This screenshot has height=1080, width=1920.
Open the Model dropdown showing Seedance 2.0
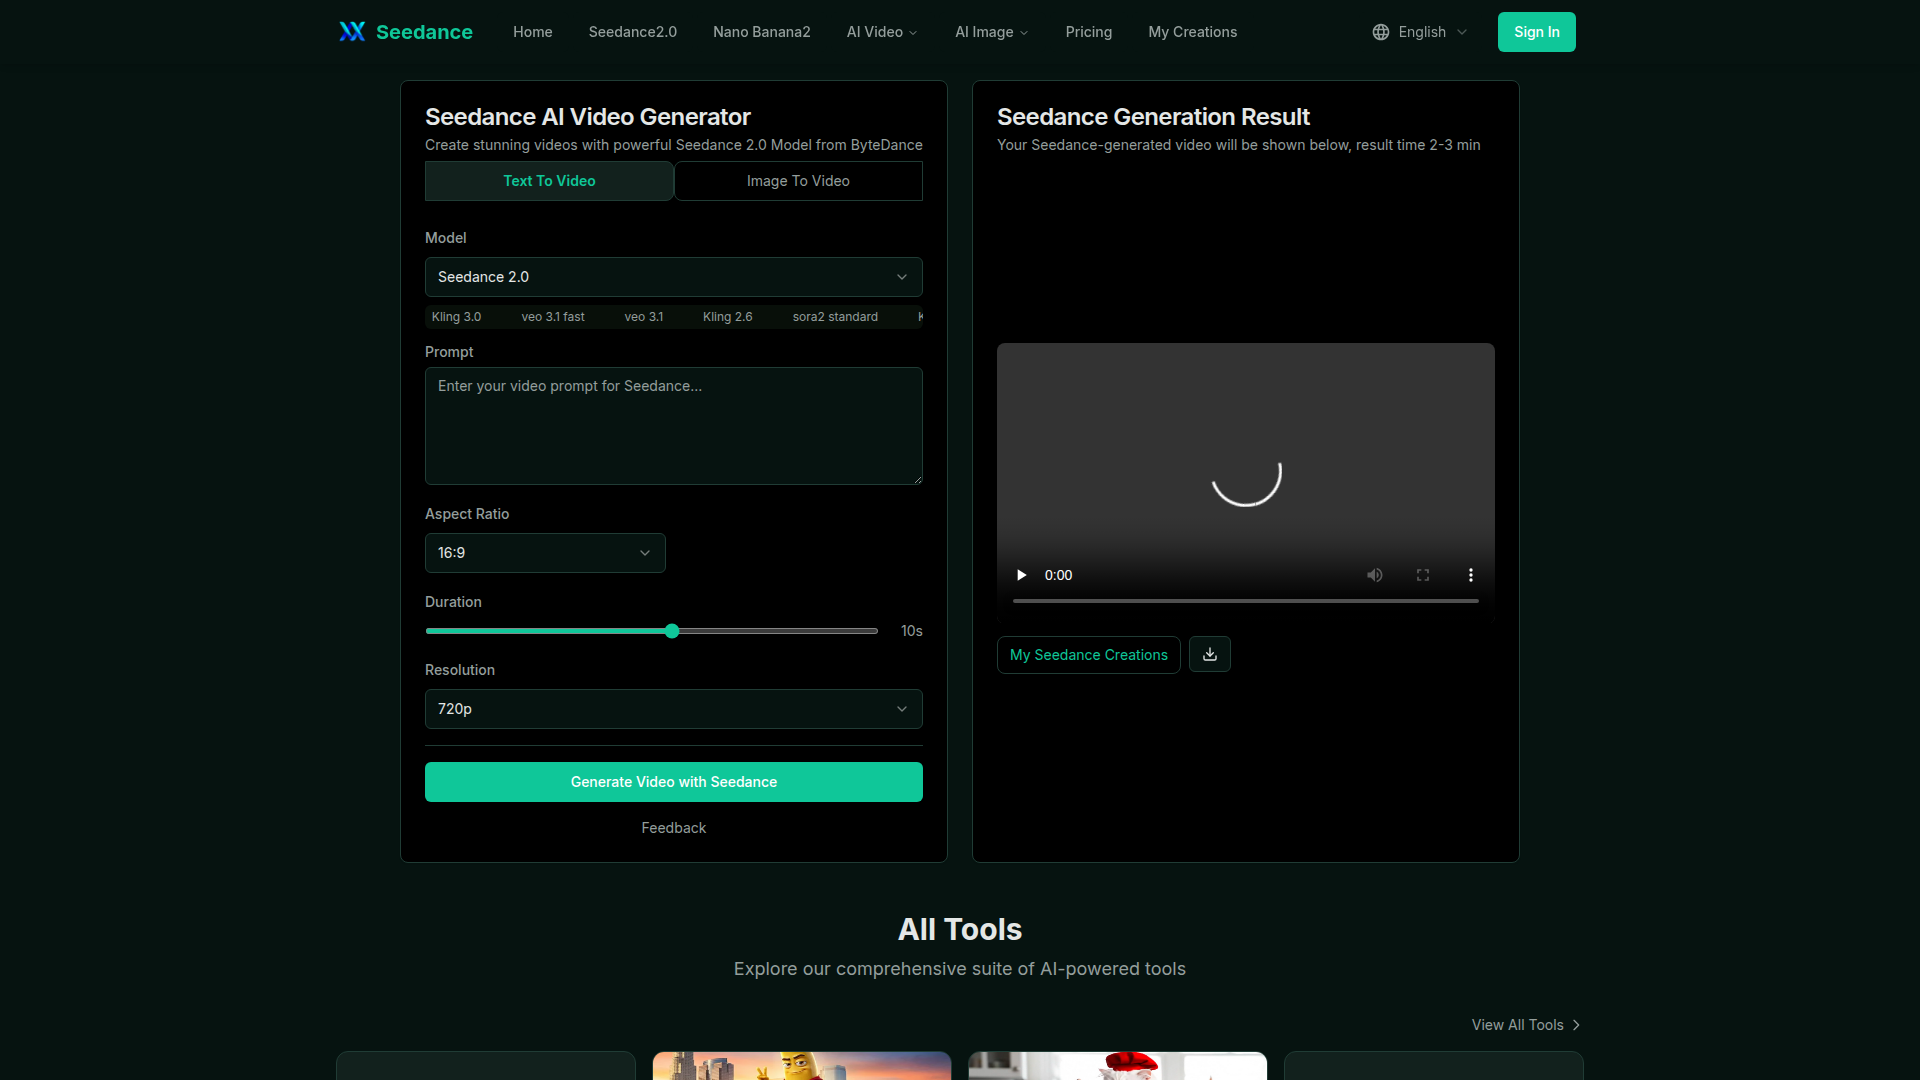coord(673,277)
